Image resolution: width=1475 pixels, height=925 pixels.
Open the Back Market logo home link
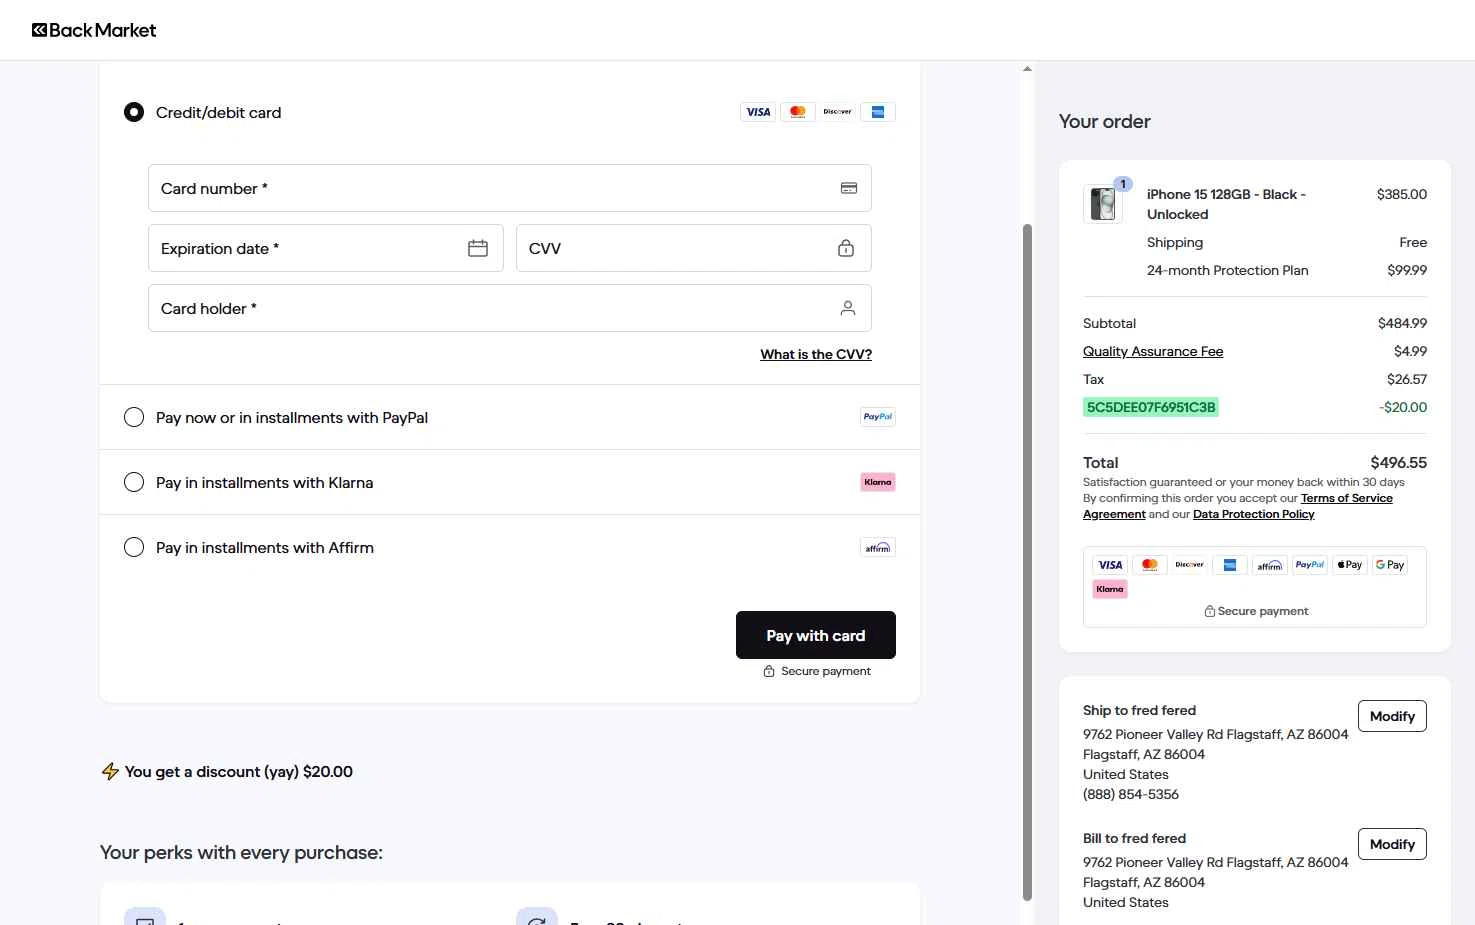click(94, 30)
